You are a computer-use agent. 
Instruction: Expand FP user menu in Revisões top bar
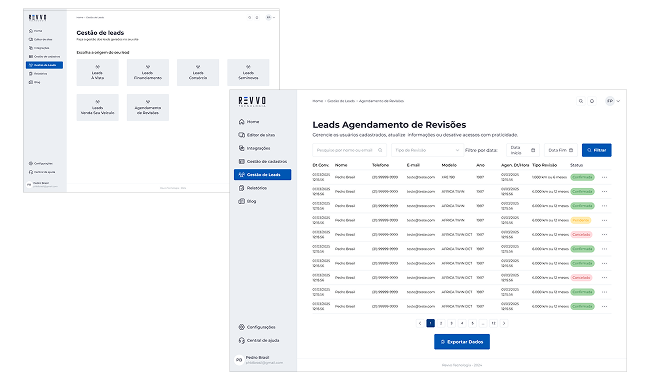pos(613,101)
